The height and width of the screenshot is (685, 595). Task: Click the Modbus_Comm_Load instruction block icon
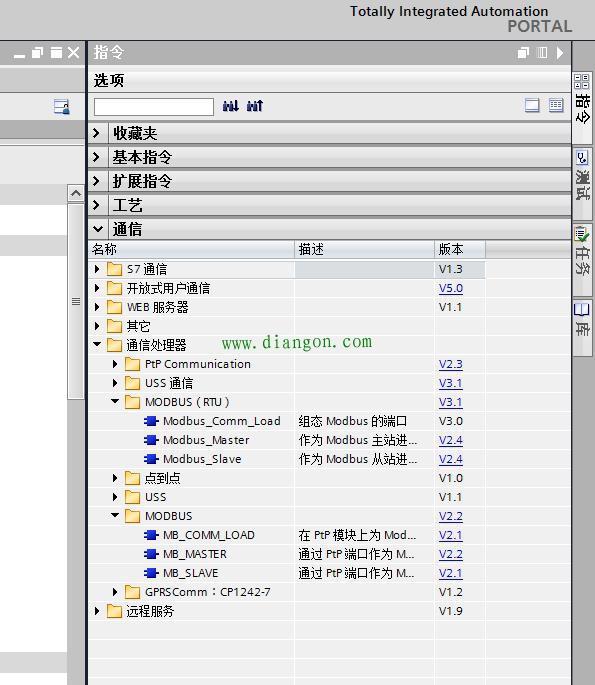pos(151,421)
